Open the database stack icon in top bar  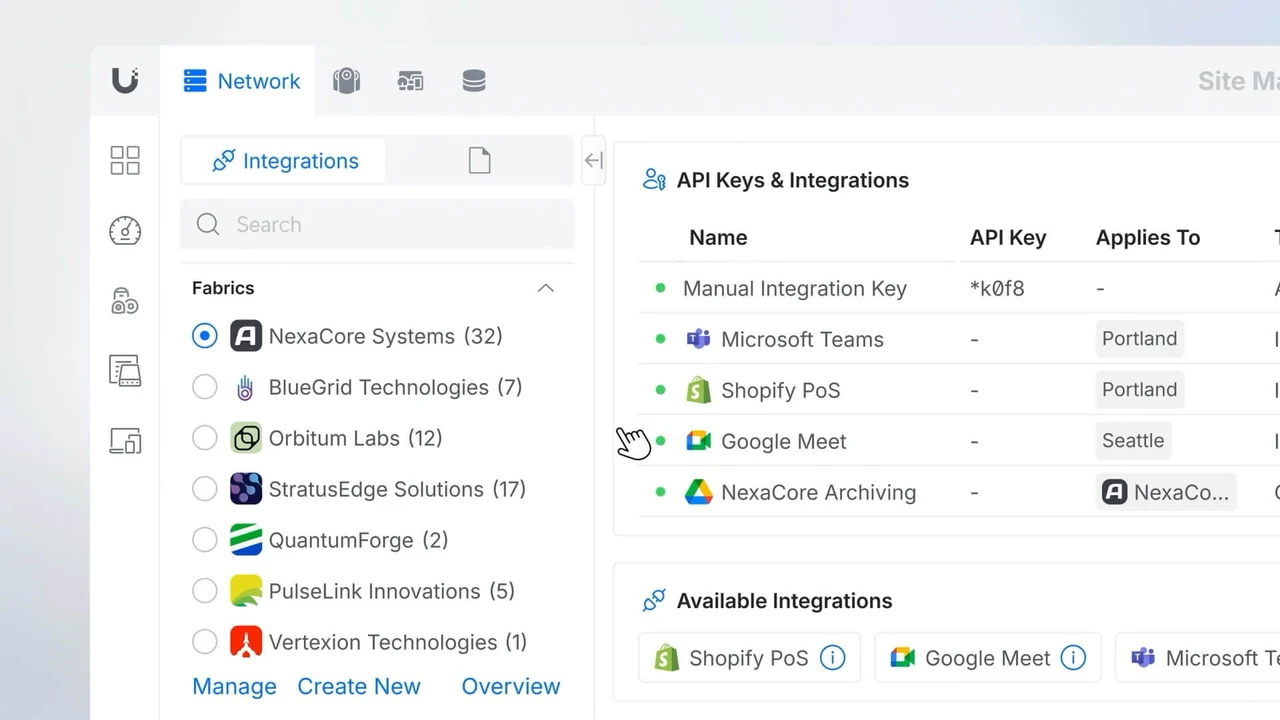474,81
